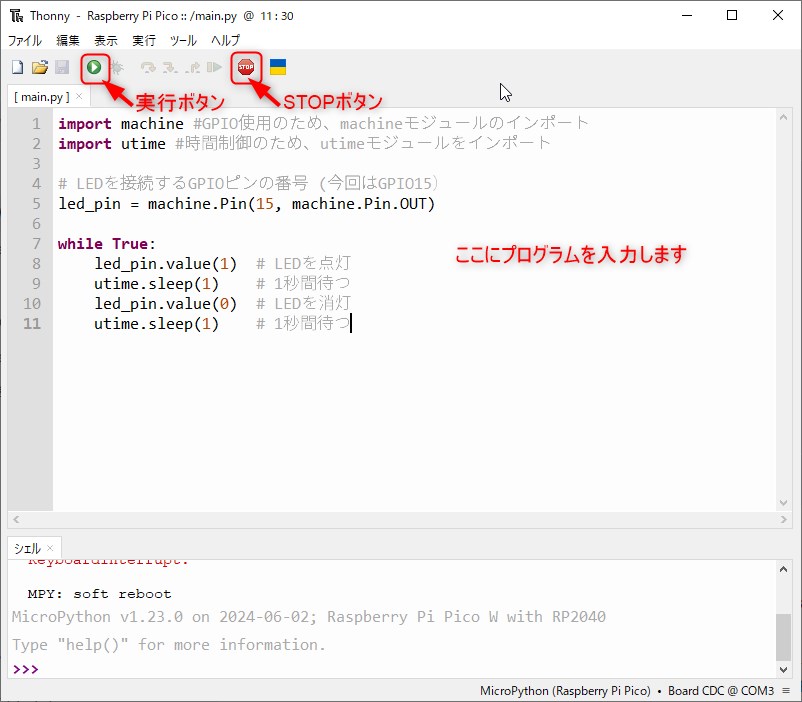The image size is (802, 702).
Task: Click the Resume debug icon
Action: tap(214, 67)
